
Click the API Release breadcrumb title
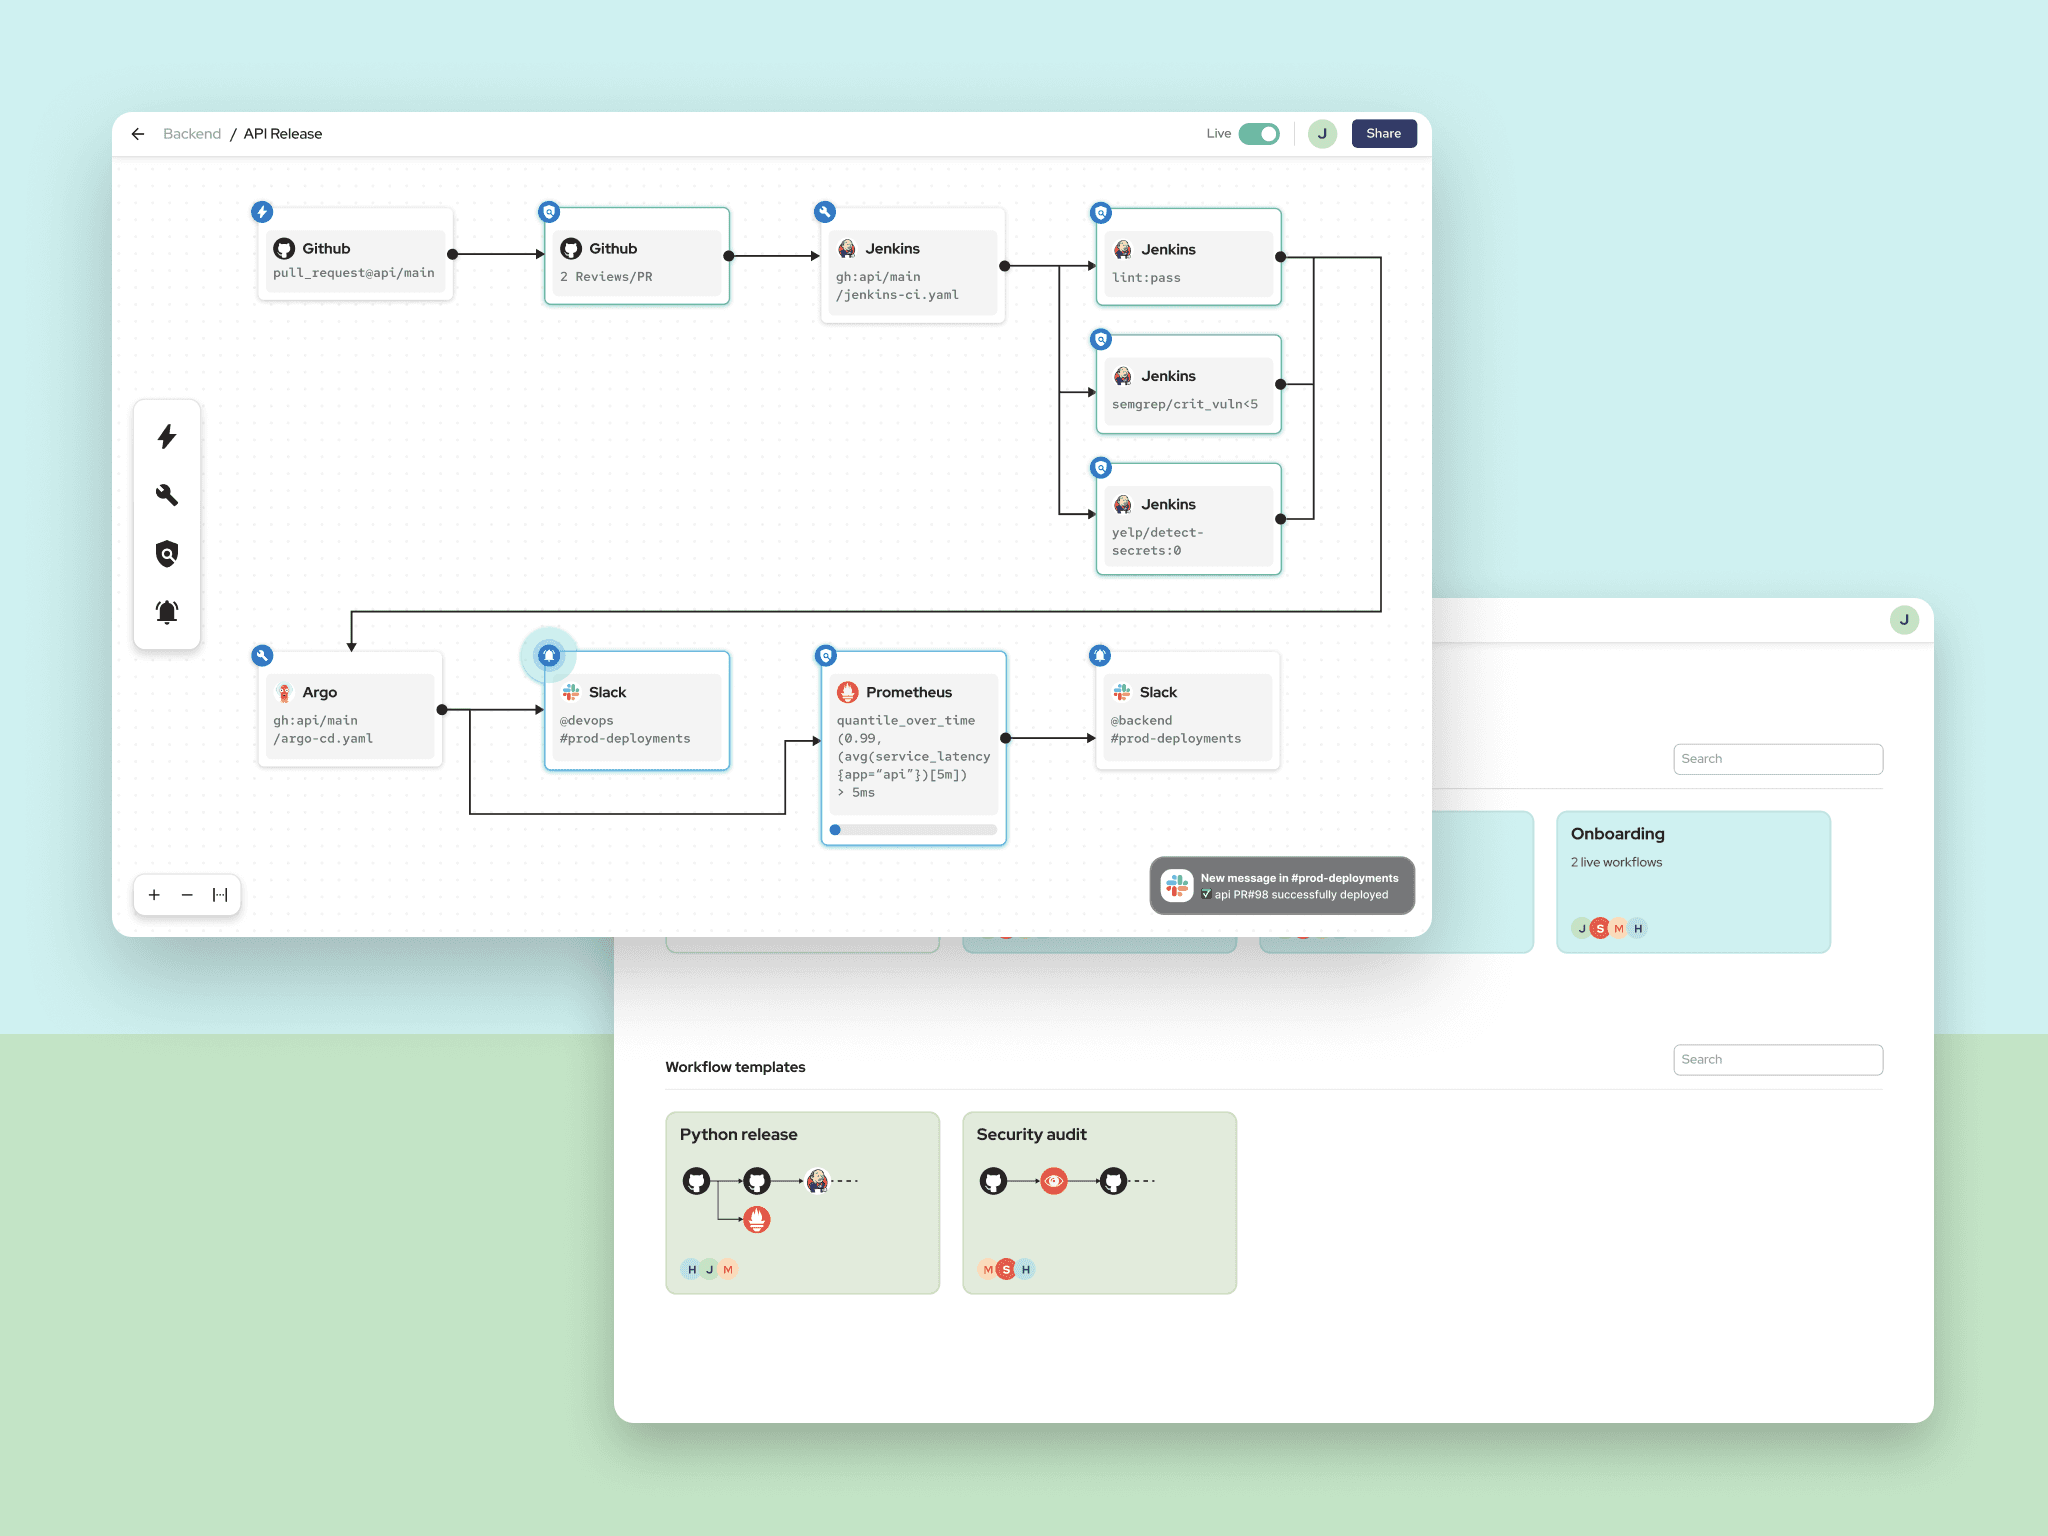[283, 134]
